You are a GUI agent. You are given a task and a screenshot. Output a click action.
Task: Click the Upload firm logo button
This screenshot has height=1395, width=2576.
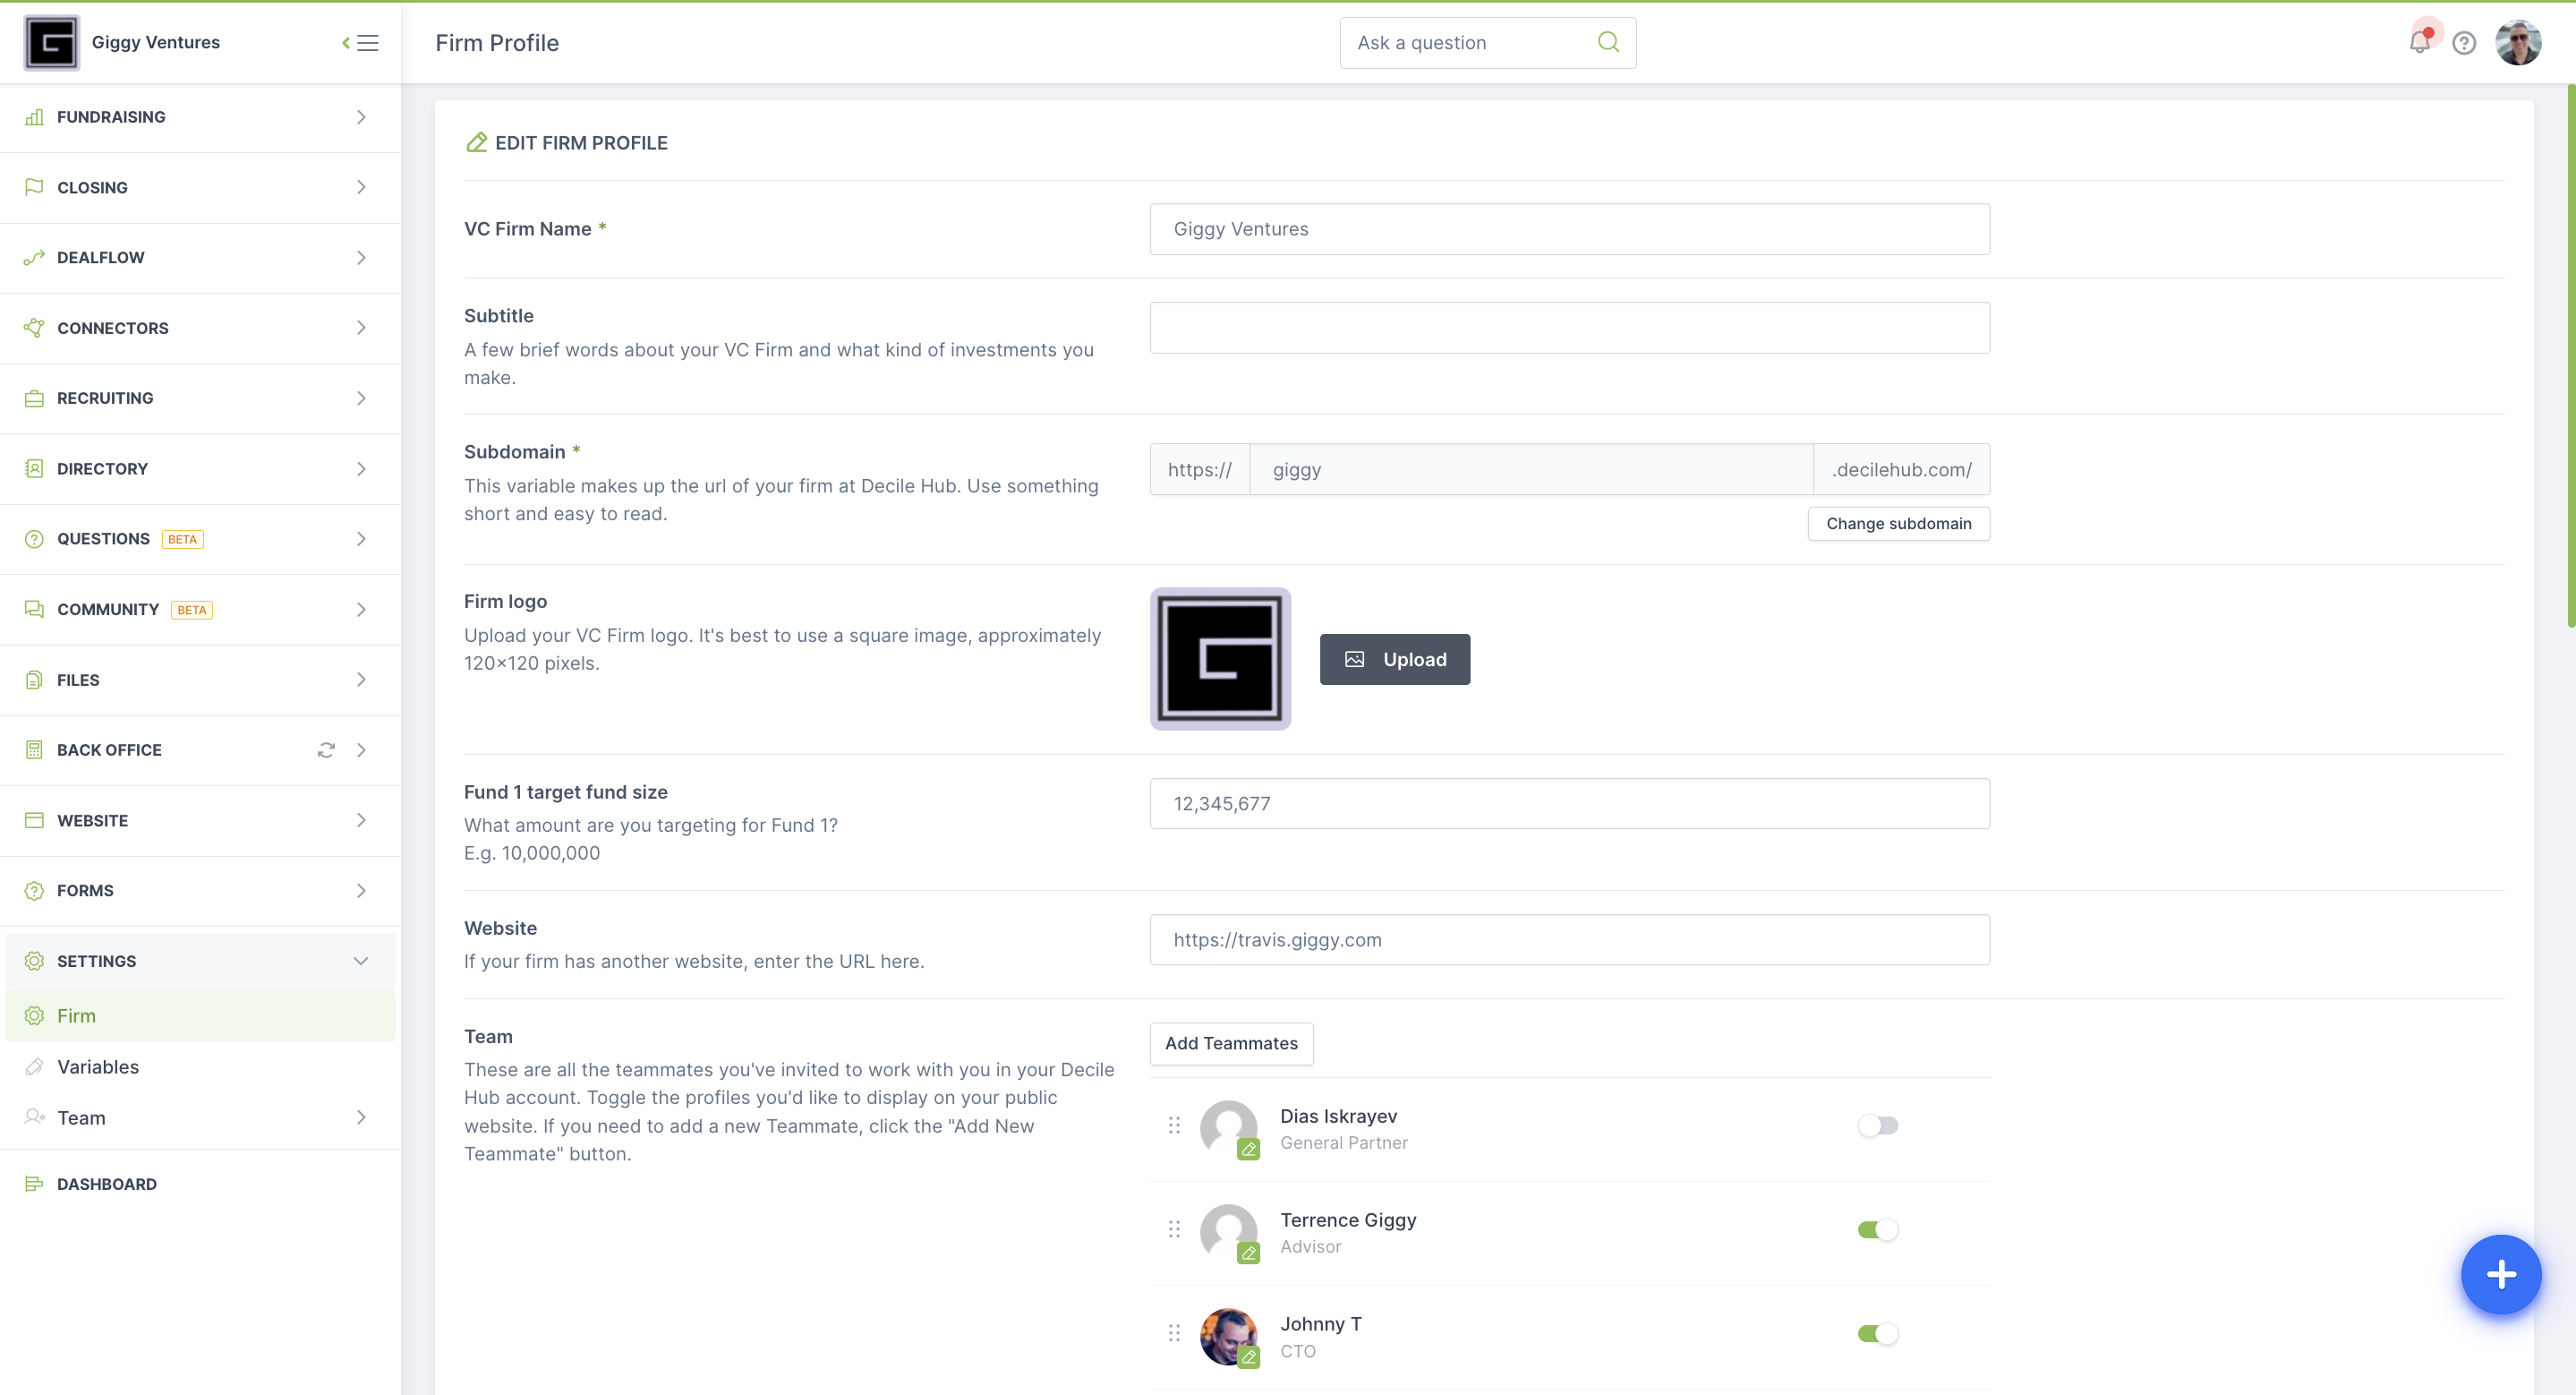[x=1395, y=660]
